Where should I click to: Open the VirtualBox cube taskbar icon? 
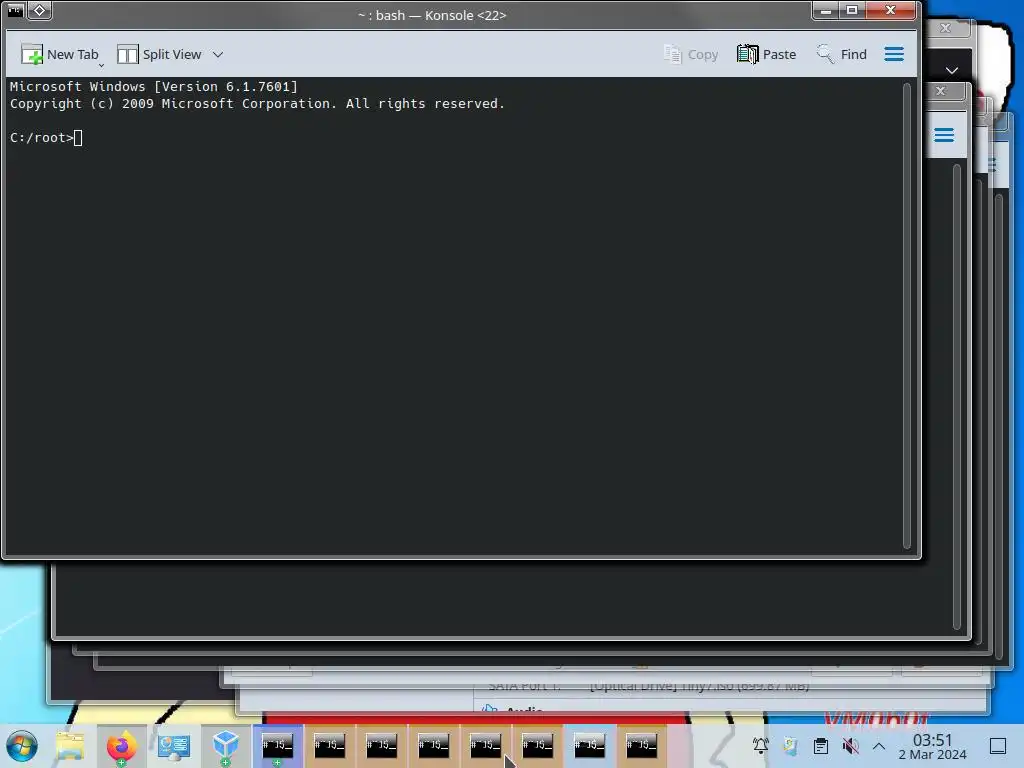point(225,746)
